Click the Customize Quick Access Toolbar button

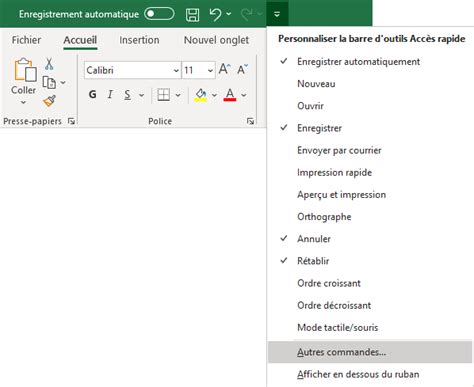click(277, 14)
